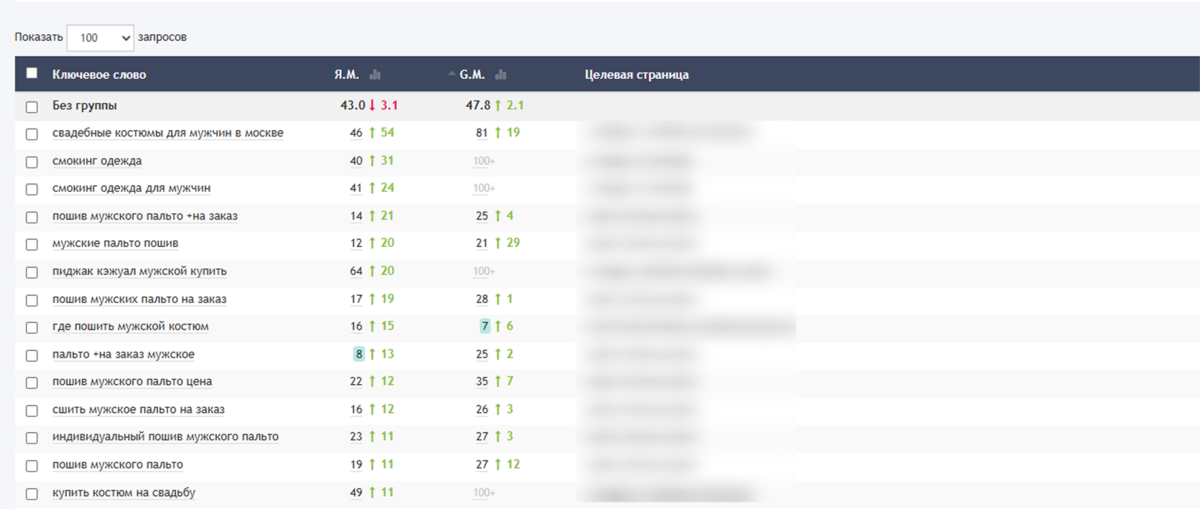Image resolution: width=1200 pixels, height=509 pixels.
Task: Sort by the Я.М. column header
Action: [348, 75]
